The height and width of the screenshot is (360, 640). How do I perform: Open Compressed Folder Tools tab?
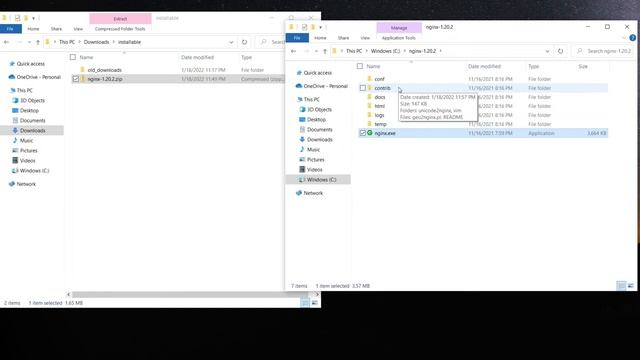(x=120, y=29)
